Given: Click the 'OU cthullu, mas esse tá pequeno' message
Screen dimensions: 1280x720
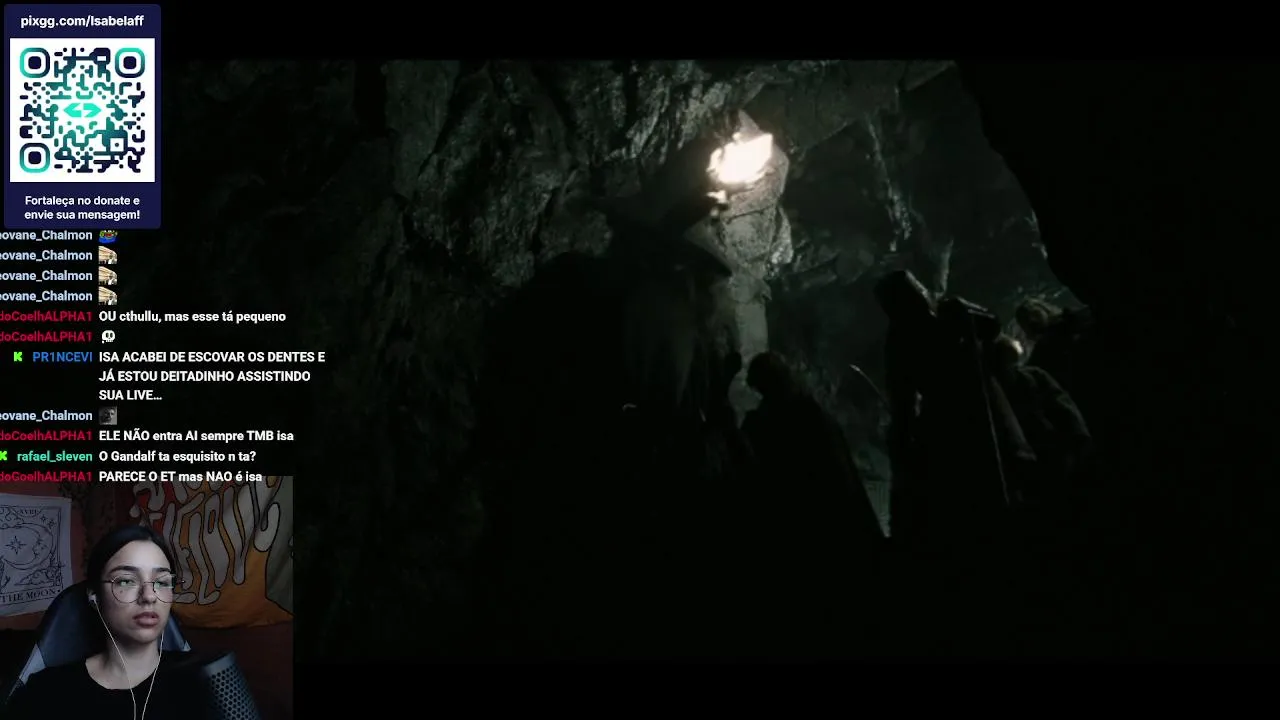Looking at the screenshot, I should click(192, 316).
